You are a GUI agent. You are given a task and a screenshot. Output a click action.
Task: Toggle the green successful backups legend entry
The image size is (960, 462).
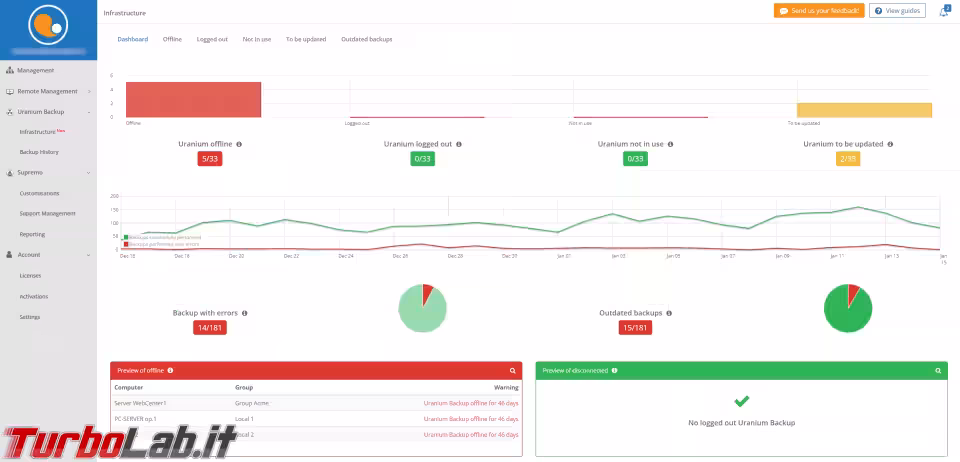pyautogui.click(x=126, y=237)
